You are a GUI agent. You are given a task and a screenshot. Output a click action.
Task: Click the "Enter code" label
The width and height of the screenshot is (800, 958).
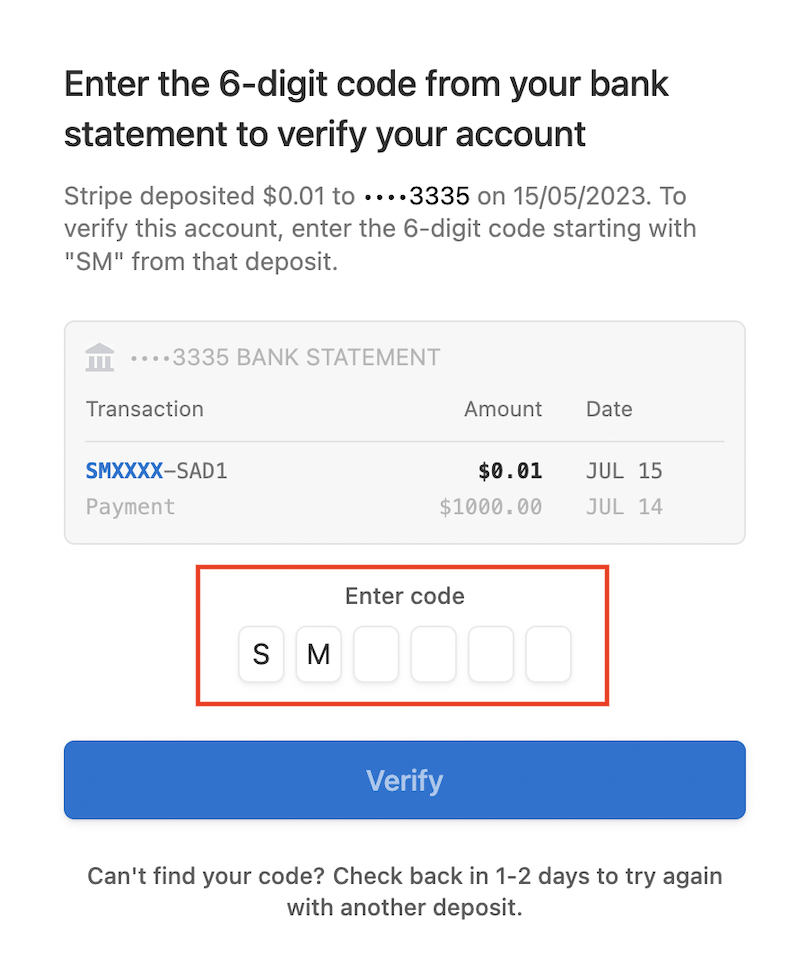coord(405,597)
